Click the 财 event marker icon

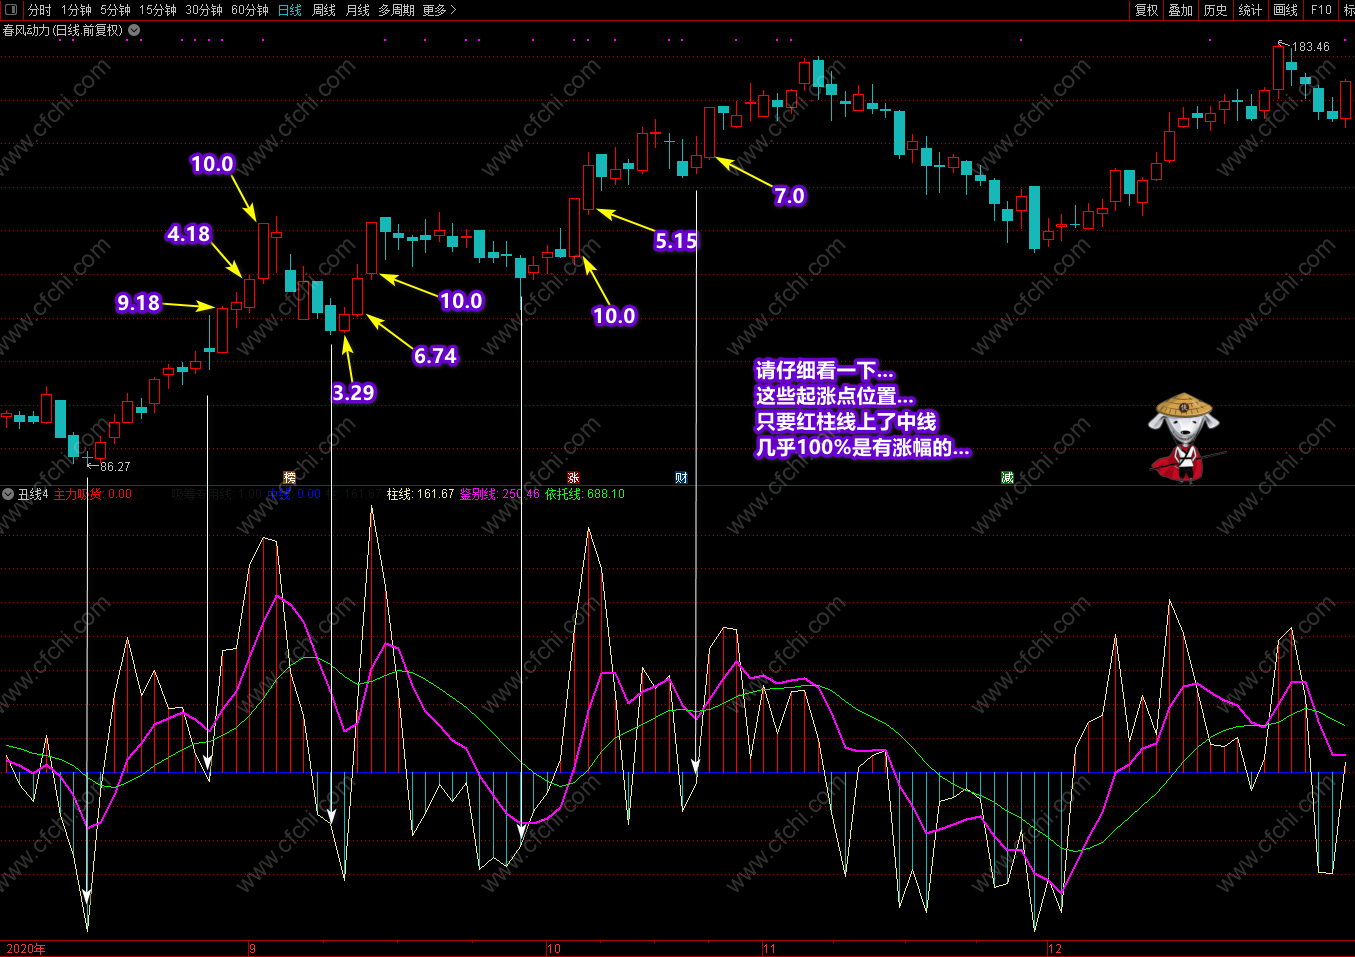[681, 478]
